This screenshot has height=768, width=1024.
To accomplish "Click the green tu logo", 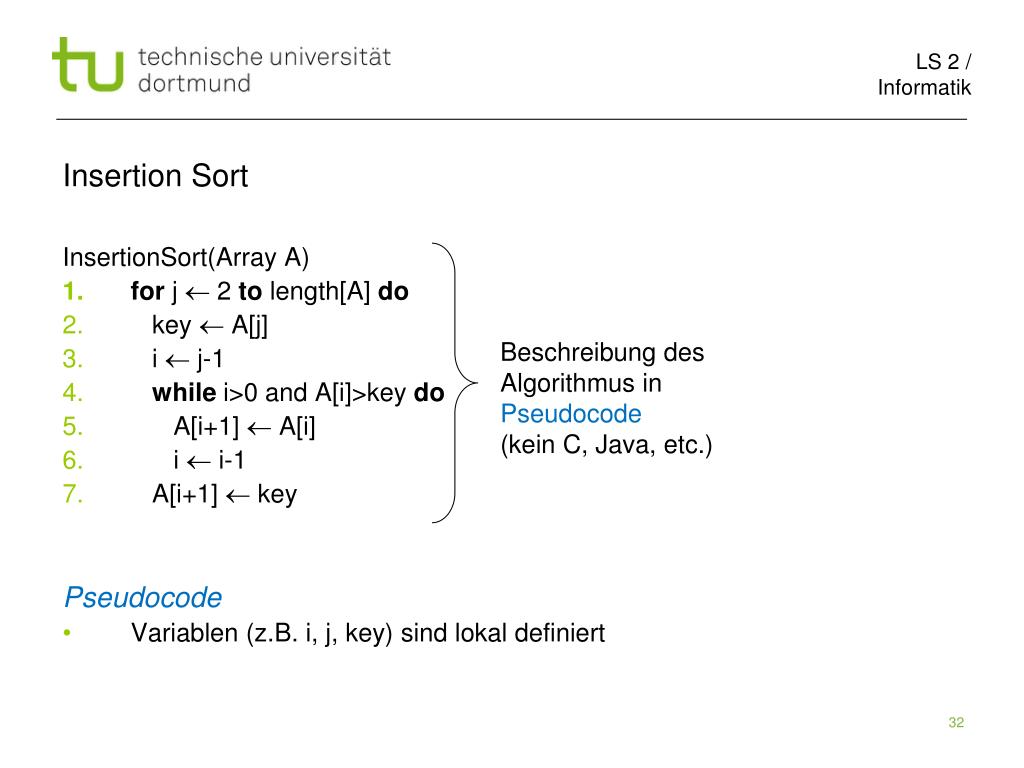I will tap(88, 64).
